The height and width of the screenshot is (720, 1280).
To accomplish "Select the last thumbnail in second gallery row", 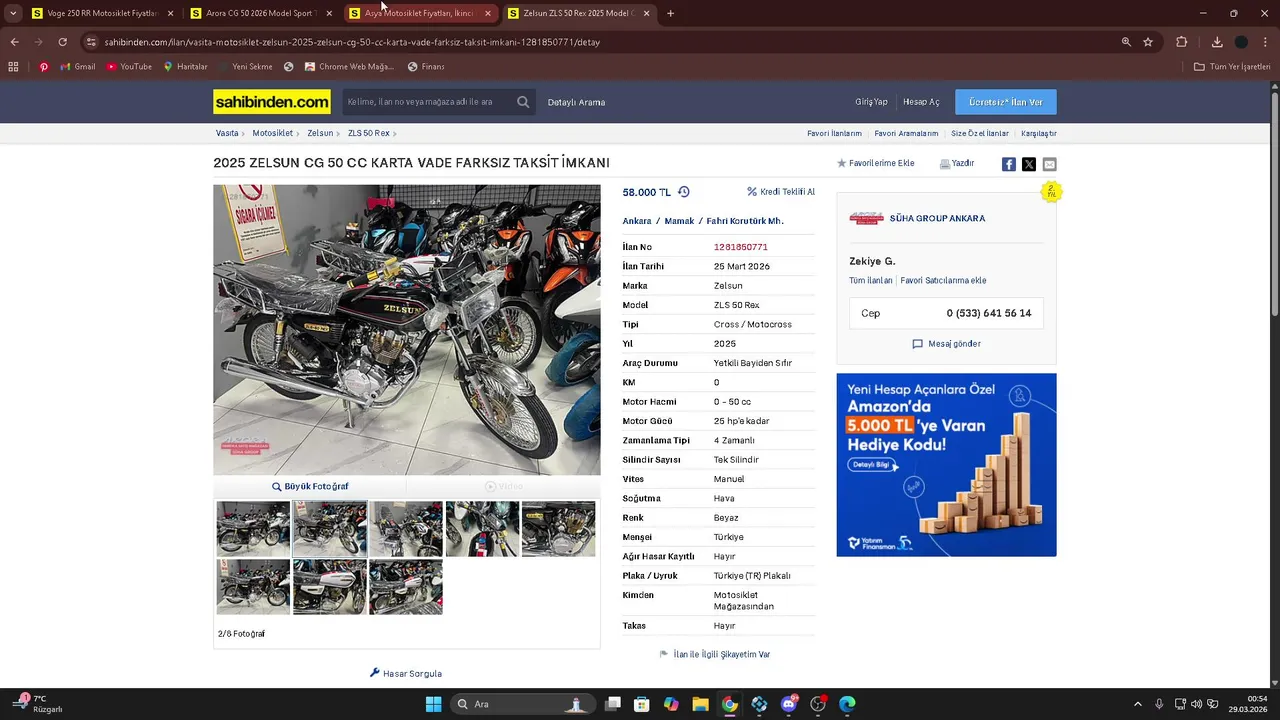I will 405,587.
